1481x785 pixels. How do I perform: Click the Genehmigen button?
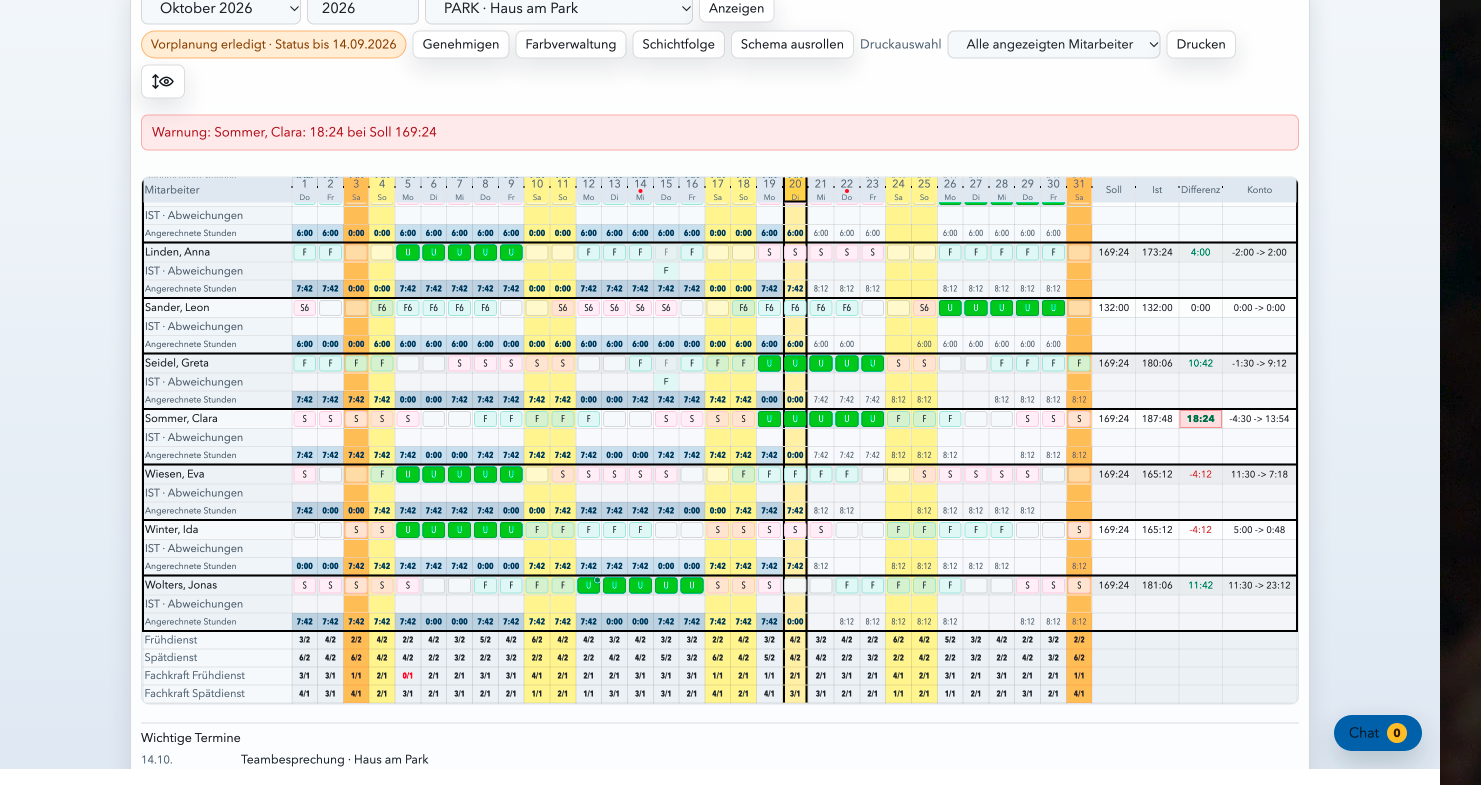pyautogui.click(x=461, y=44)
